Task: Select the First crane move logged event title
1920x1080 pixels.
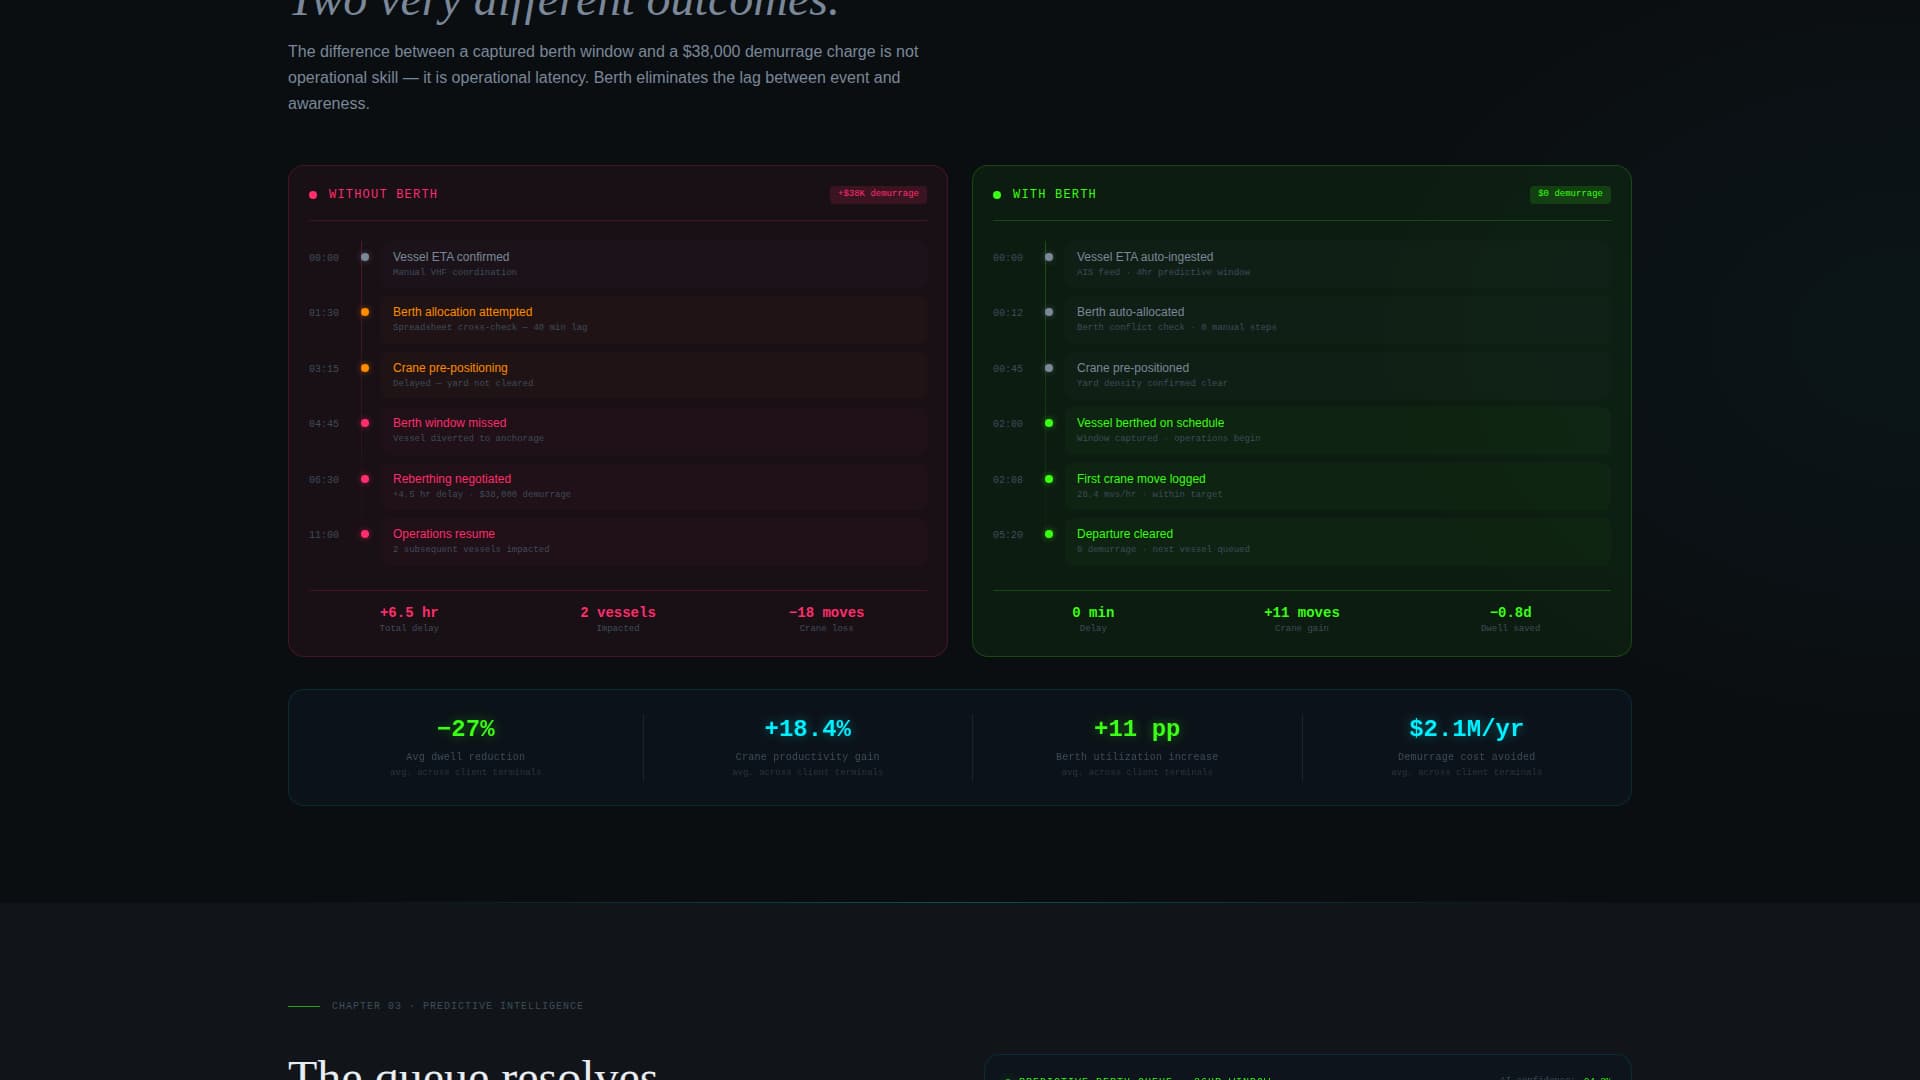Action: [1141, 479]
